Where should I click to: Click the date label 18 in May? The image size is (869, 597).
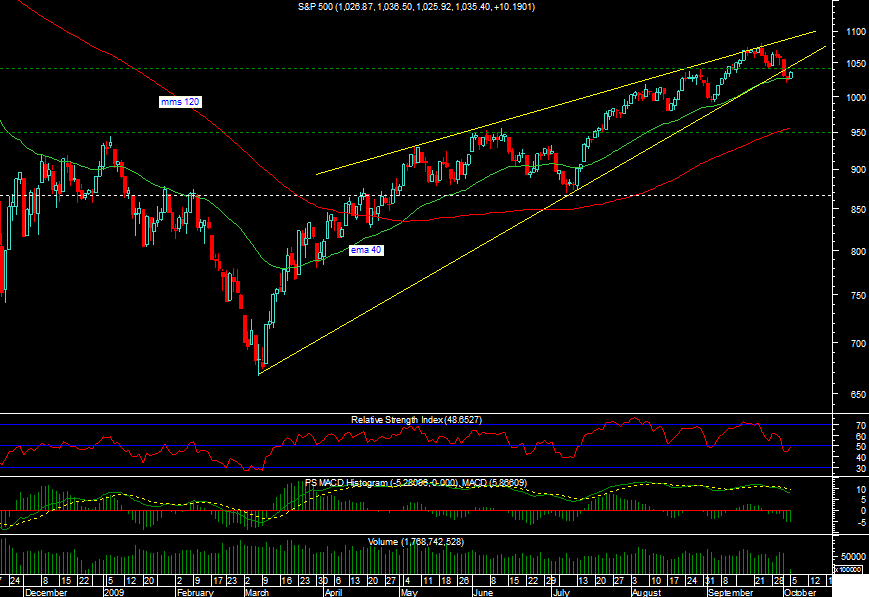coord(446,580)
